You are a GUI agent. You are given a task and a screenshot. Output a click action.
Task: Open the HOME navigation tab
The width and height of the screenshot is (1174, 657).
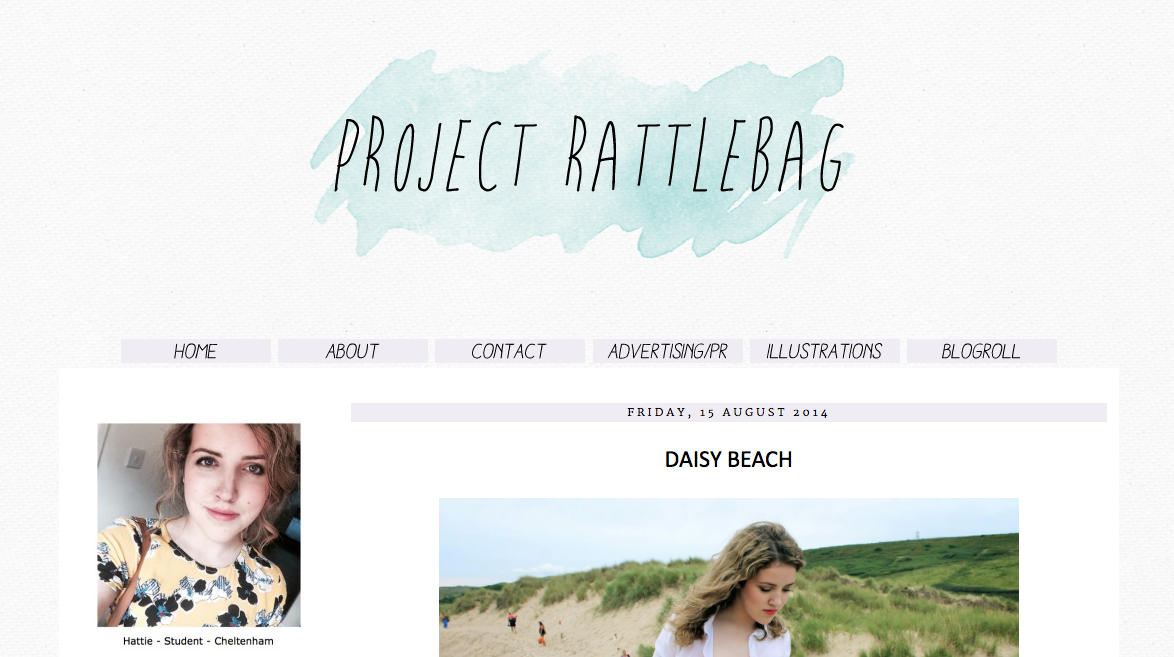195,351
